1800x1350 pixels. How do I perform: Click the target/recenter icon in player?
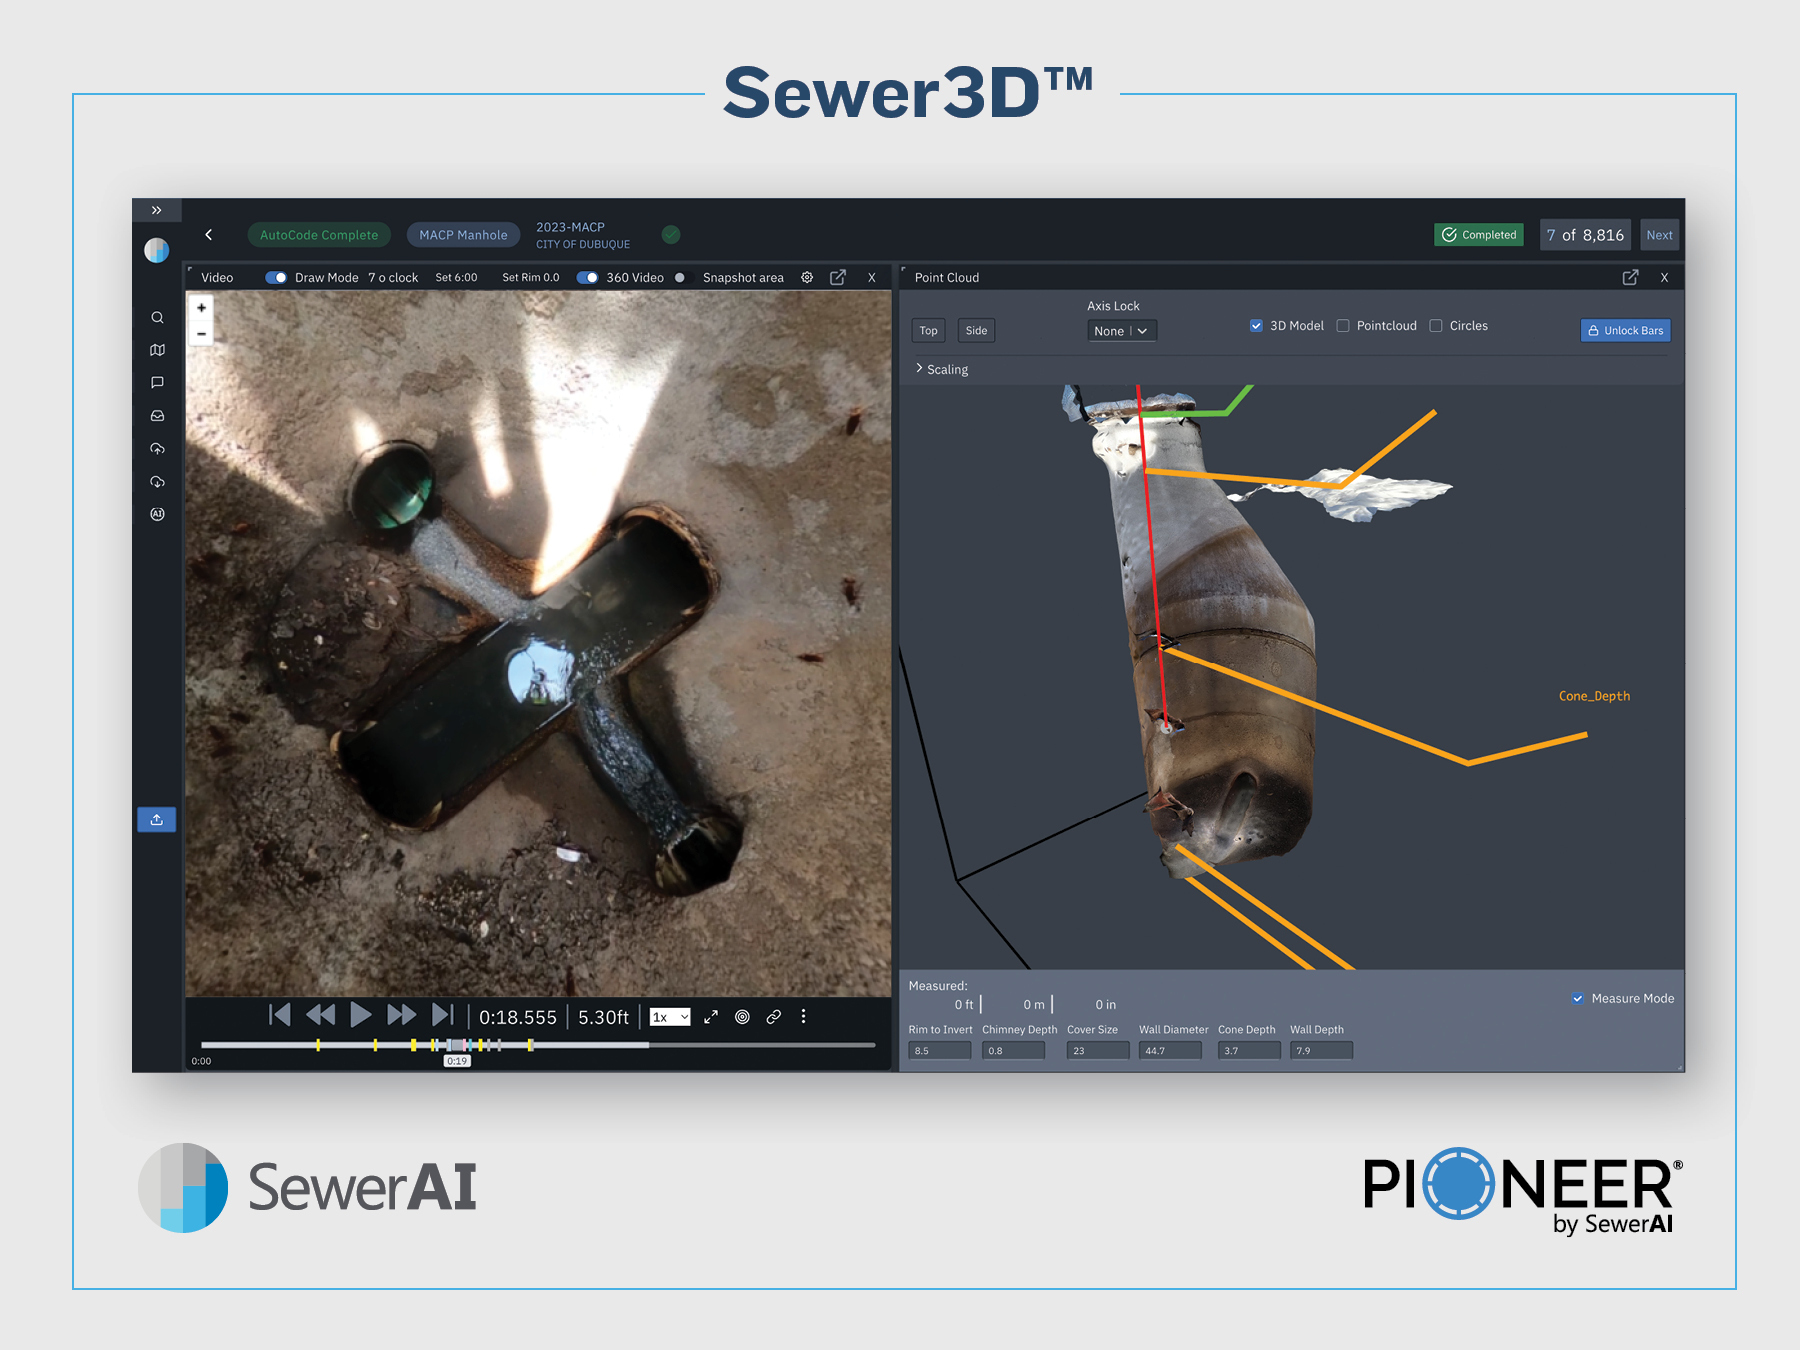(742, 1017)
